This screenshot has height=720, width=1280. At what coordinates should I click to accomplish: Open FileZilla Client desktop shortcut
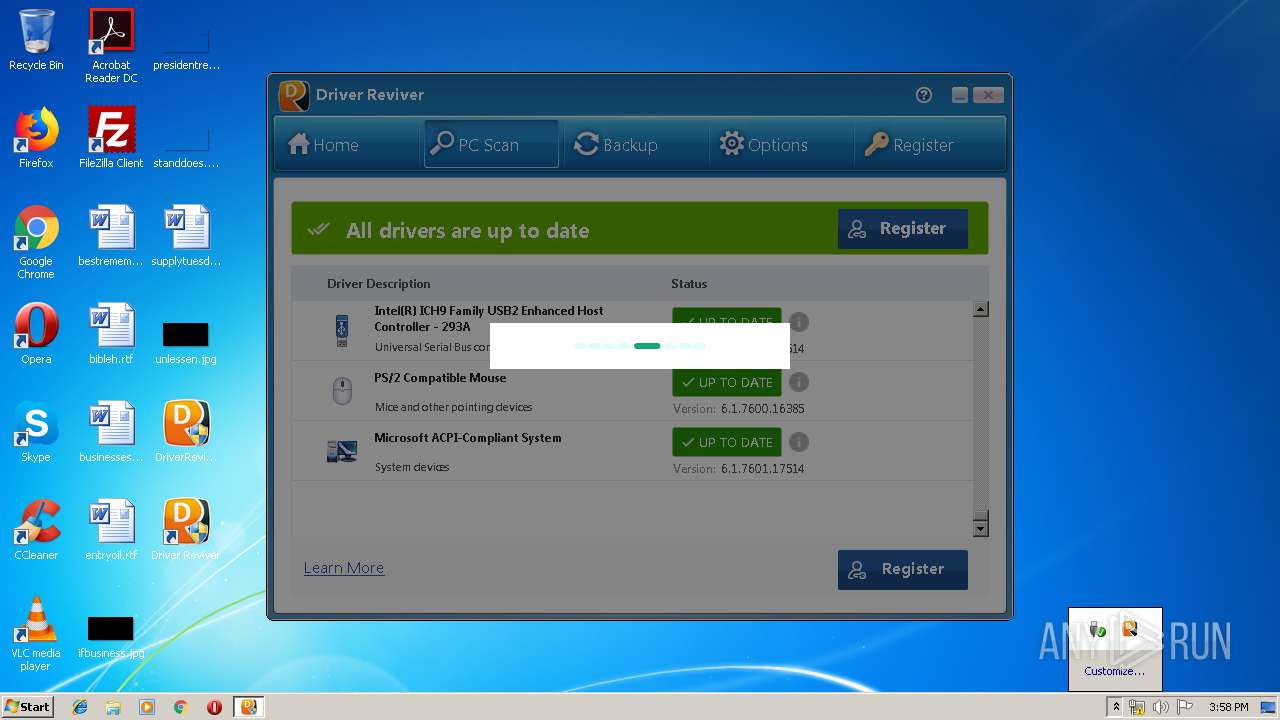111,138
